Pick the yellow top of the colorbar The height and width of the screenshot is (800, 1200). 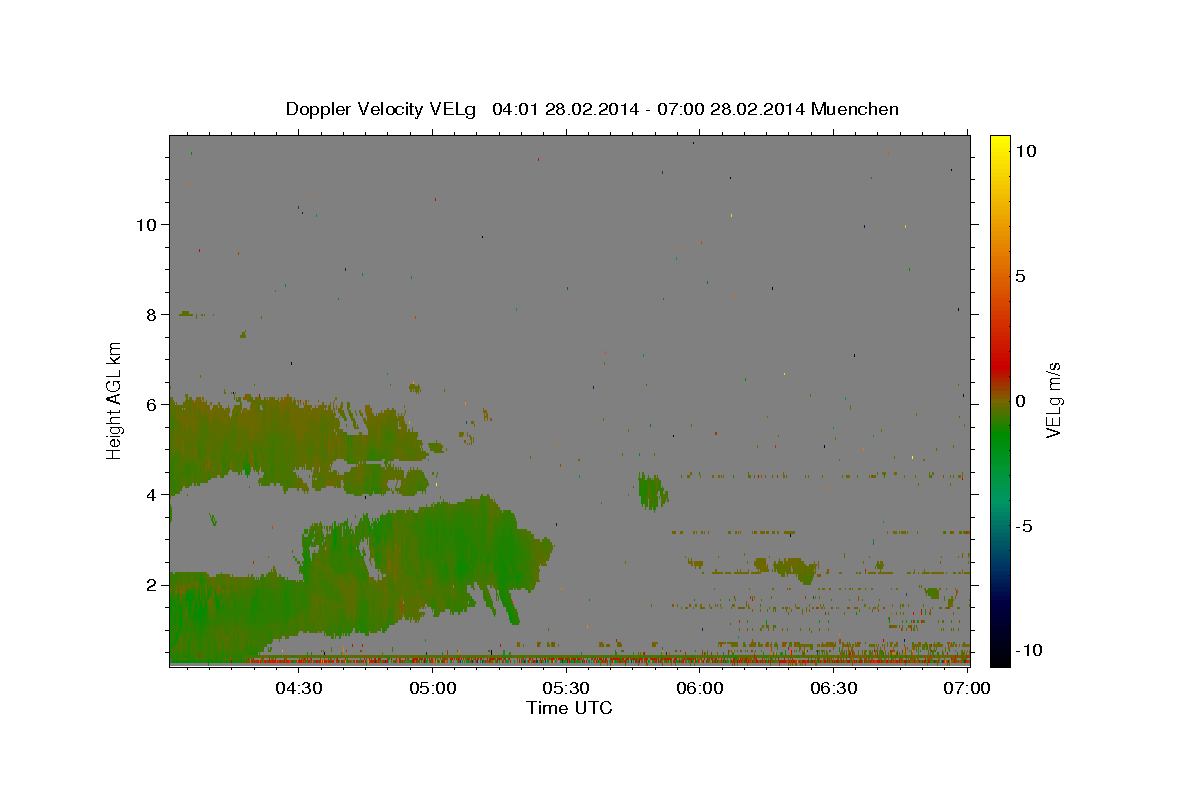[x=999, y=142]
